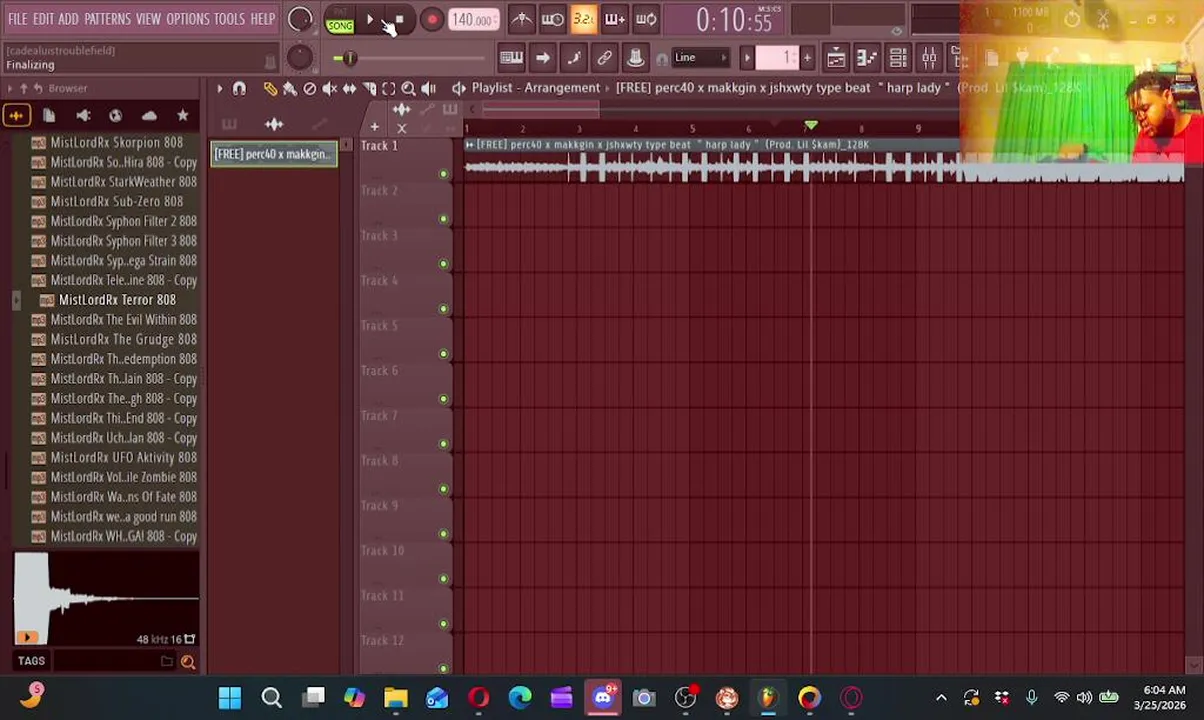Select MistLordRx UFO Aktivity 808 sample

click(x=124, y=457)
